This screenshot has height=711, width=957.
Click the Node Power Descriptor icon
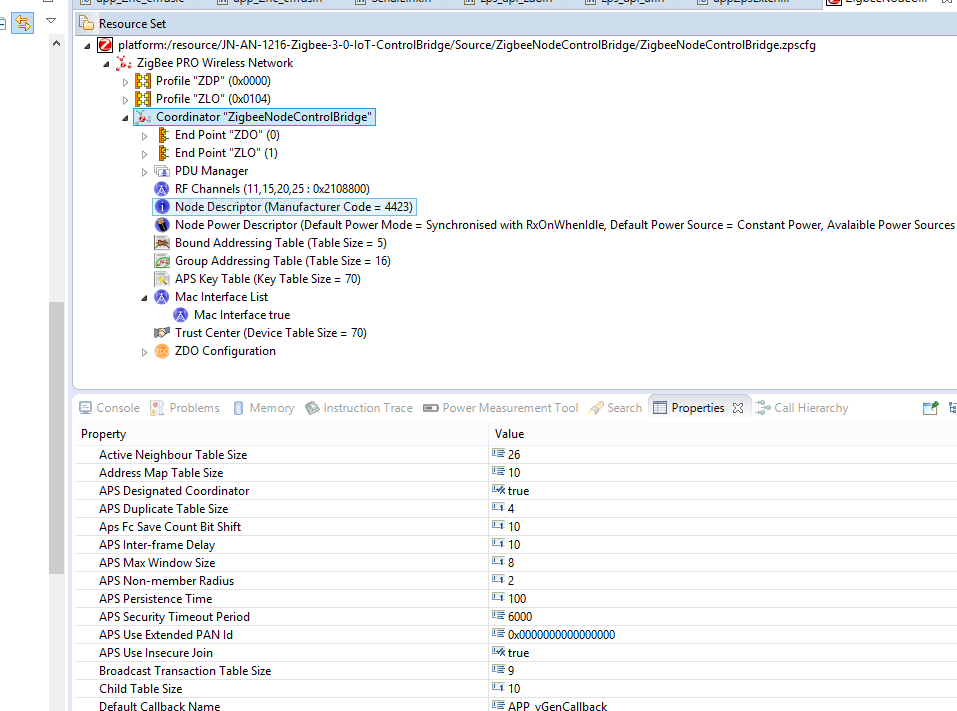(162, 225)
